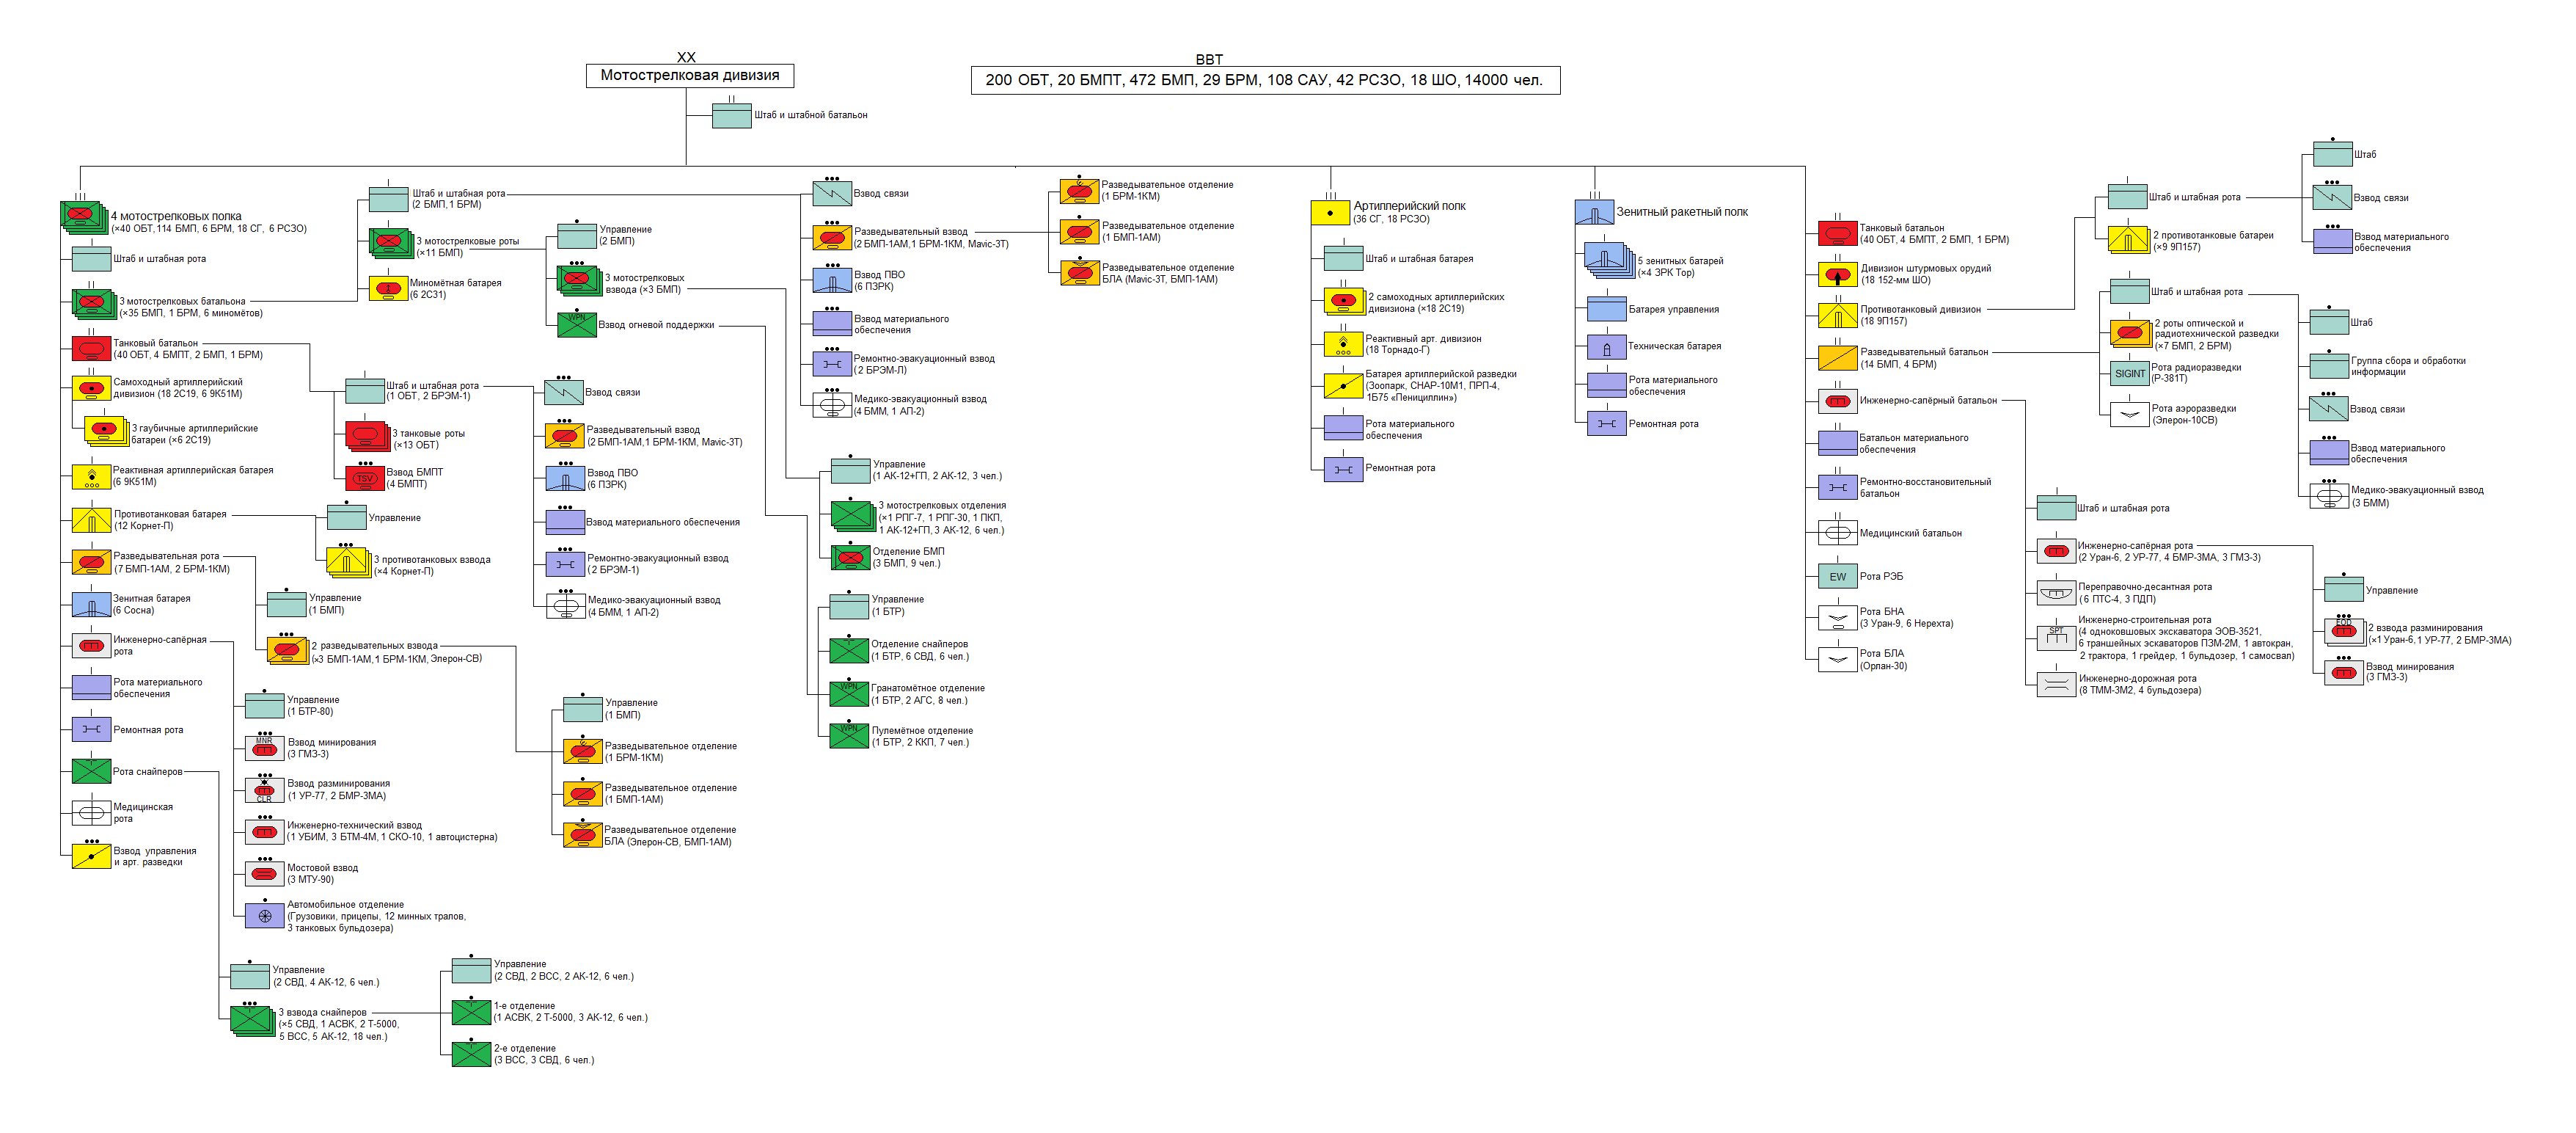Viewport: 2576px width, 1133px height.
Task: Click the Мотострелковая дивизия title box
Action: point(690,75)
